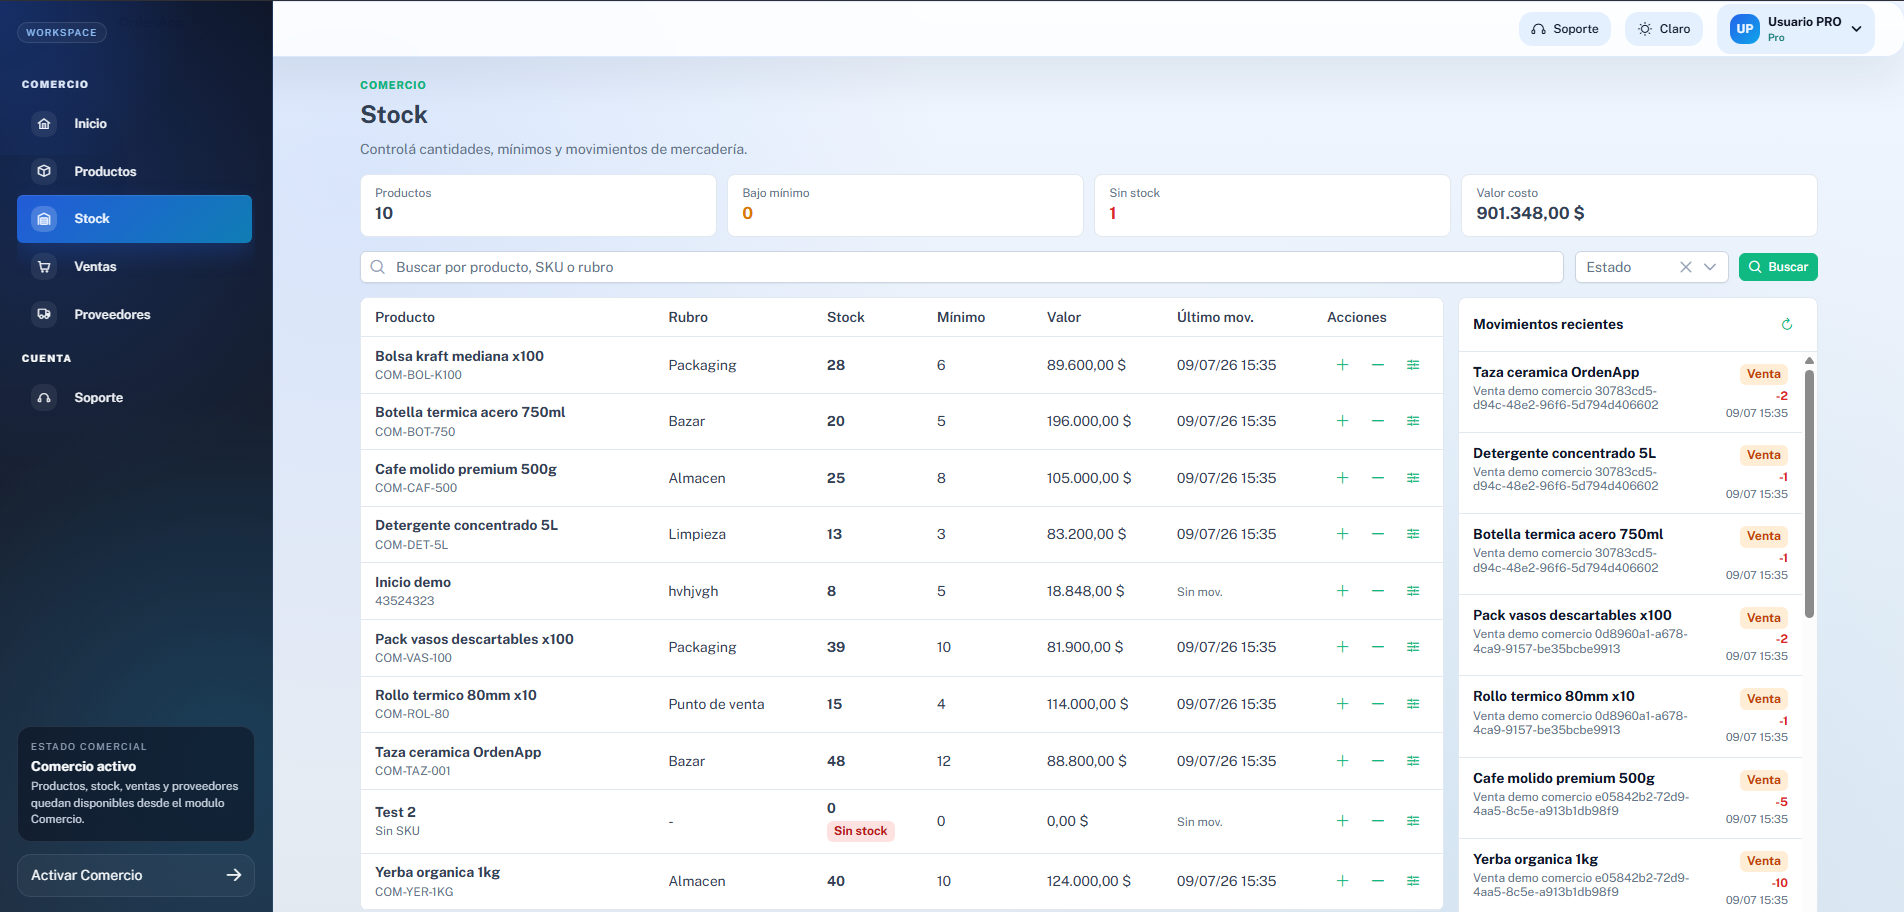Click Soporte button in top bar

point(1565,29)
